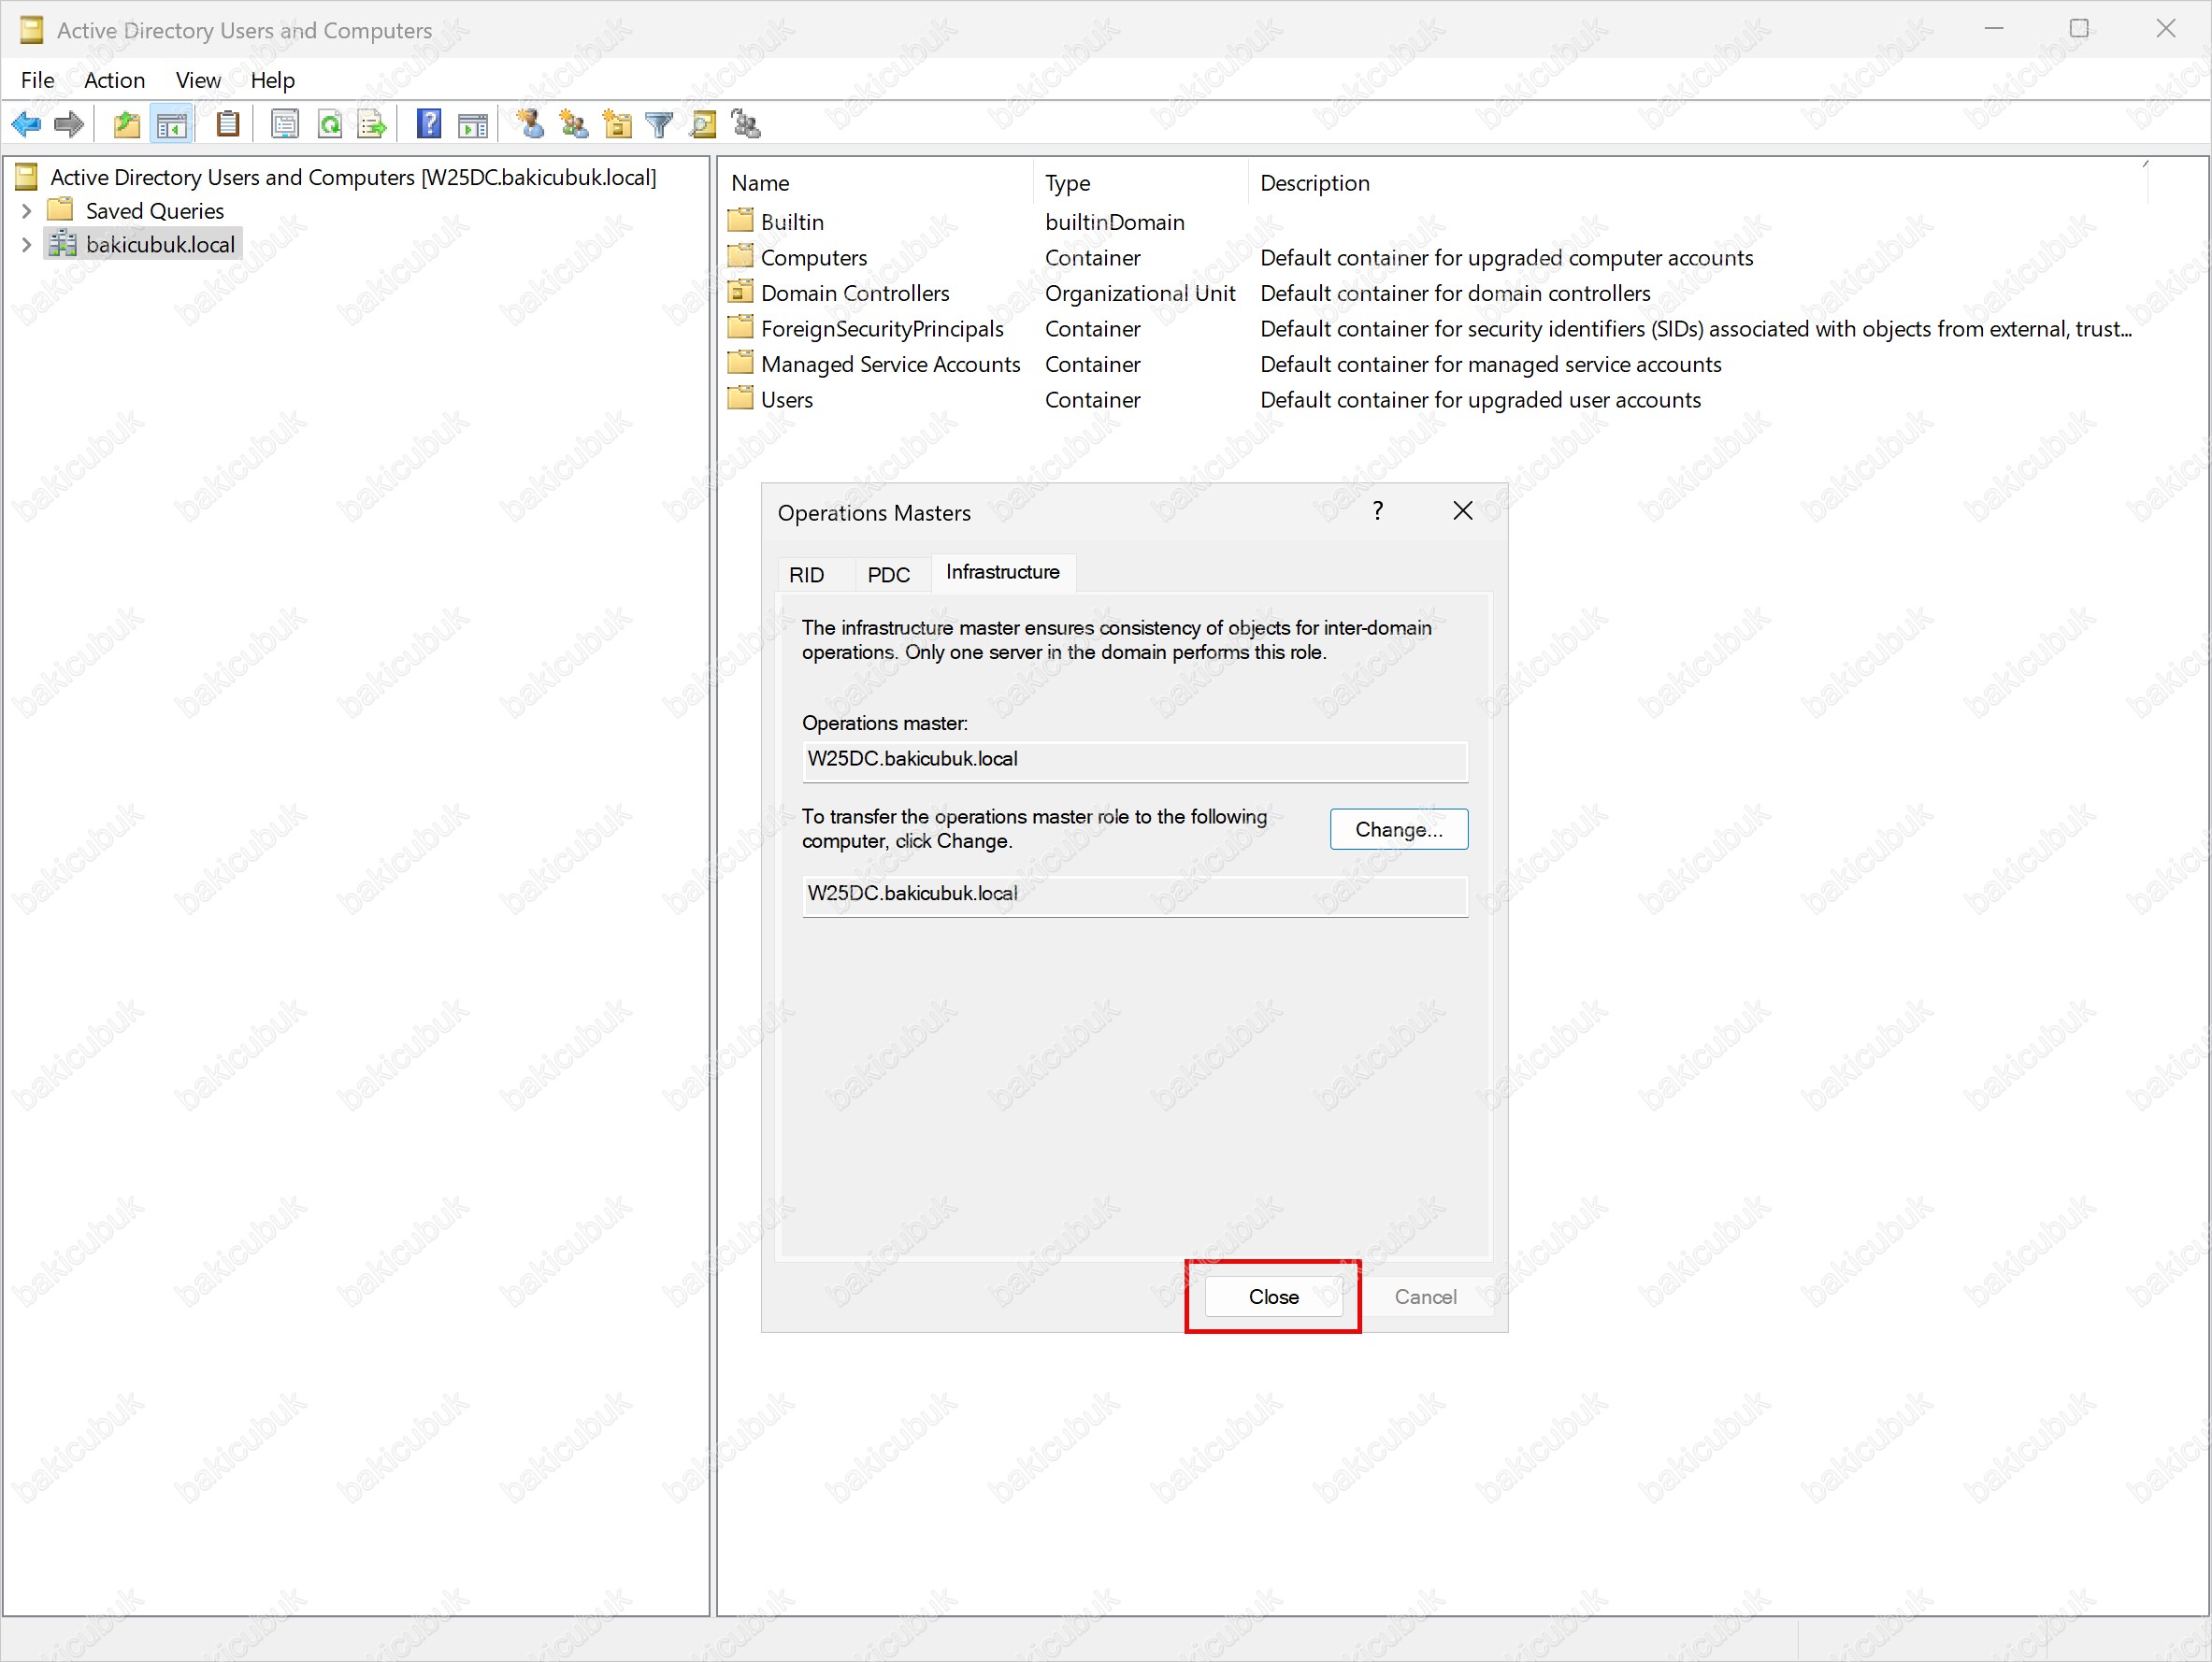2212x1662 pixels.
Task: Click the Users folder icon
Action: 740,399
